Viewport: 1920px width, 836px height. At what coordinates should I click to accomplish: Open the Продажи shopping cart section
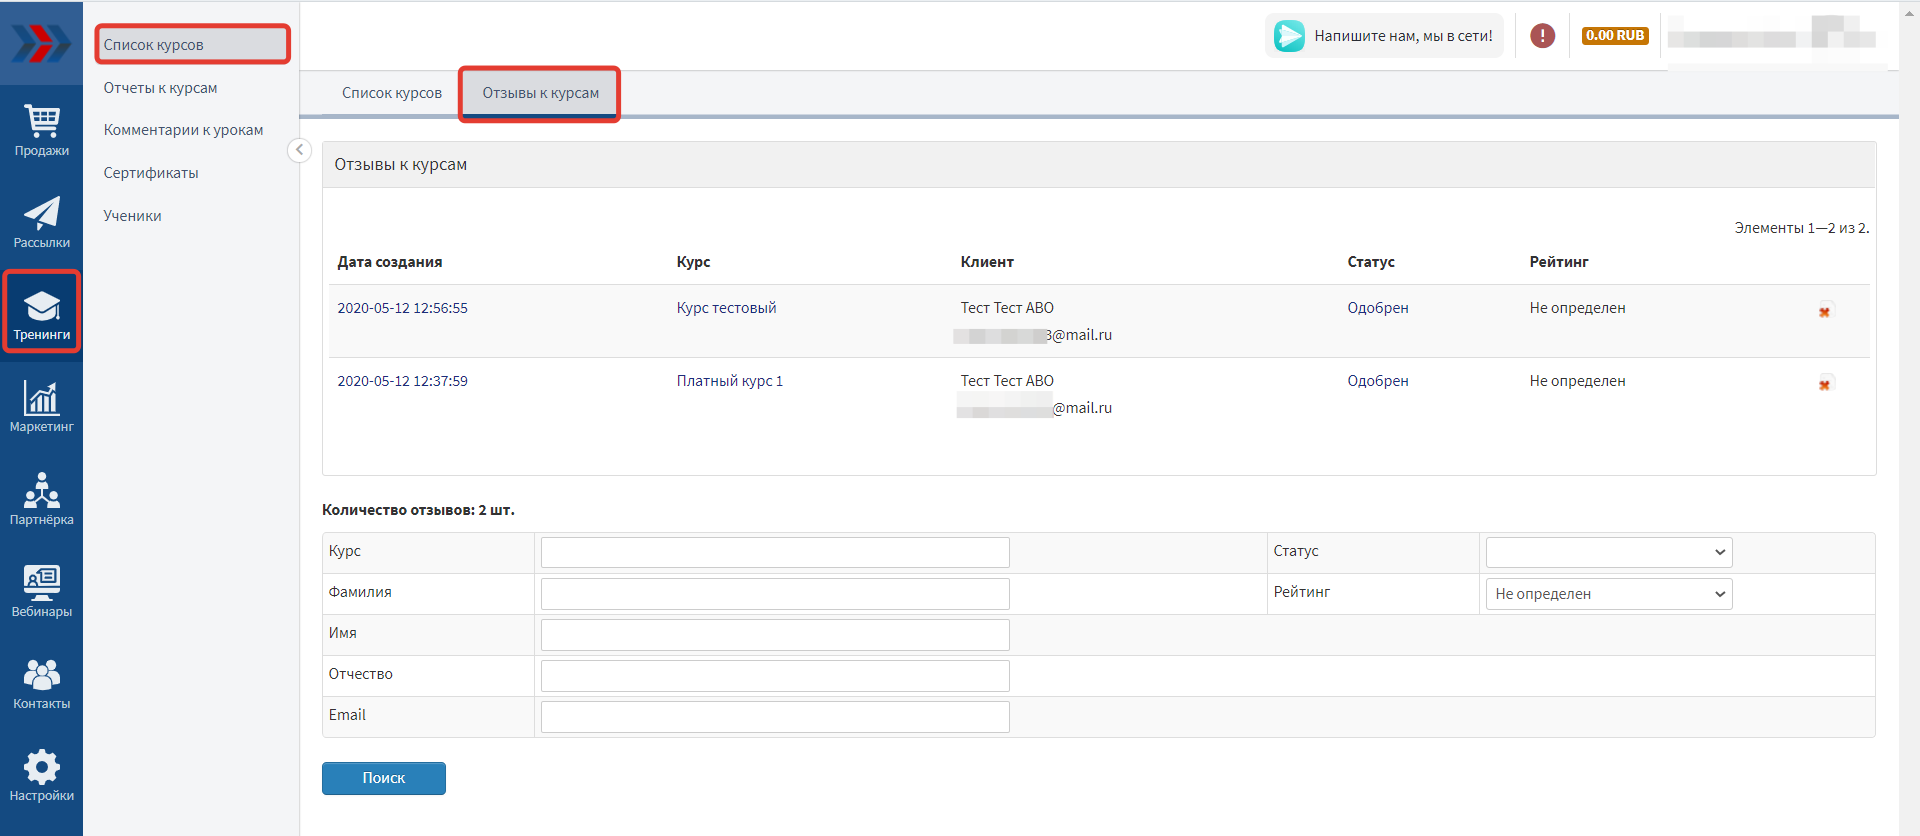click(x=41, y=131)
